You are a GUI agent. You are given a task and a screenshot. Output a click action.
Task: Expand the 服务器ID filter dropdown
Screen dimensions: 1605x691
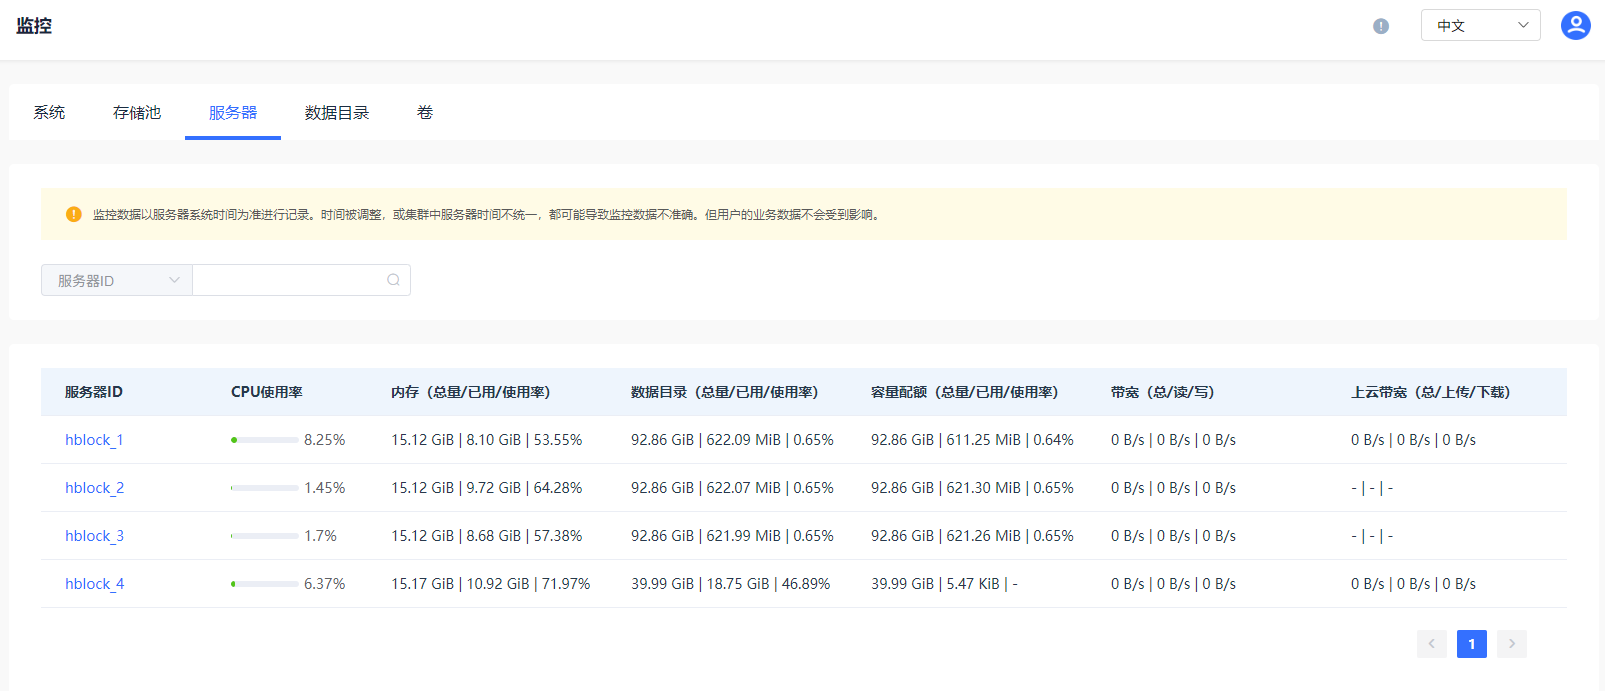click(x=117, y=280)
